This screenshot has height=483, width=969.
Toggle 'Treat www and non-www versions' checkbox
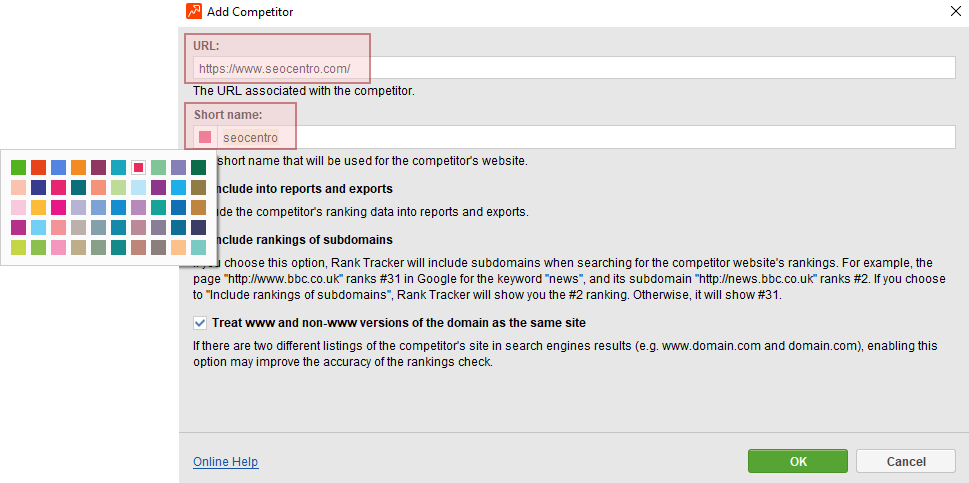[200, 322]
